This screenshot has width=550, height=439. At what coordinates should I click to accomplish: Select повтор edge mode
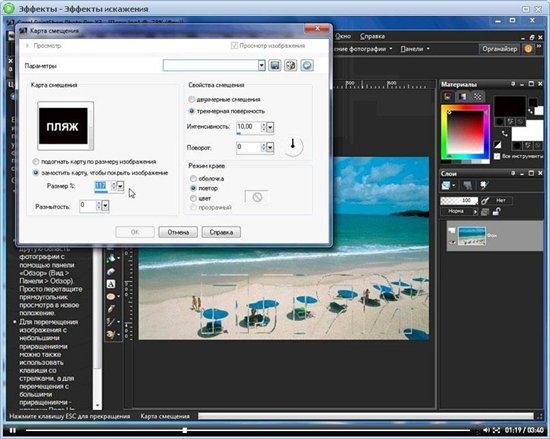pyautogui.click(x=193, y=188)
